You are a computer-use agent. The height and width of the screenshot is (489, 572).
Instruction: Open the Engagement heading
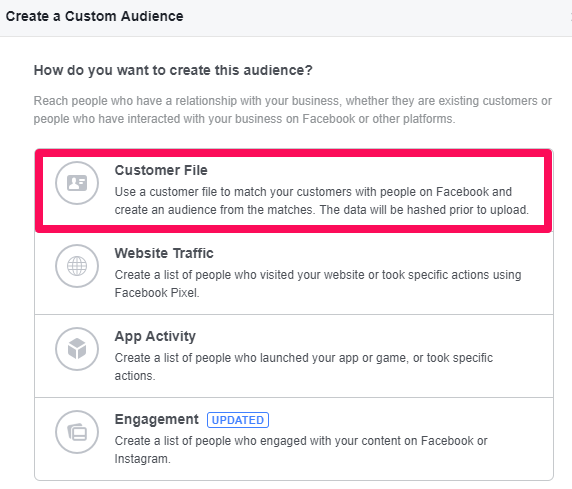[x=156, y=420]
